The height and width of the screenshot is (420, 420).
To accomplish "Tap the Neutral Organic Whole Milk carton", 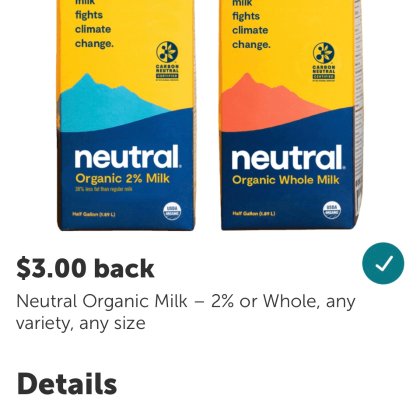I will [x=291, y=115].
